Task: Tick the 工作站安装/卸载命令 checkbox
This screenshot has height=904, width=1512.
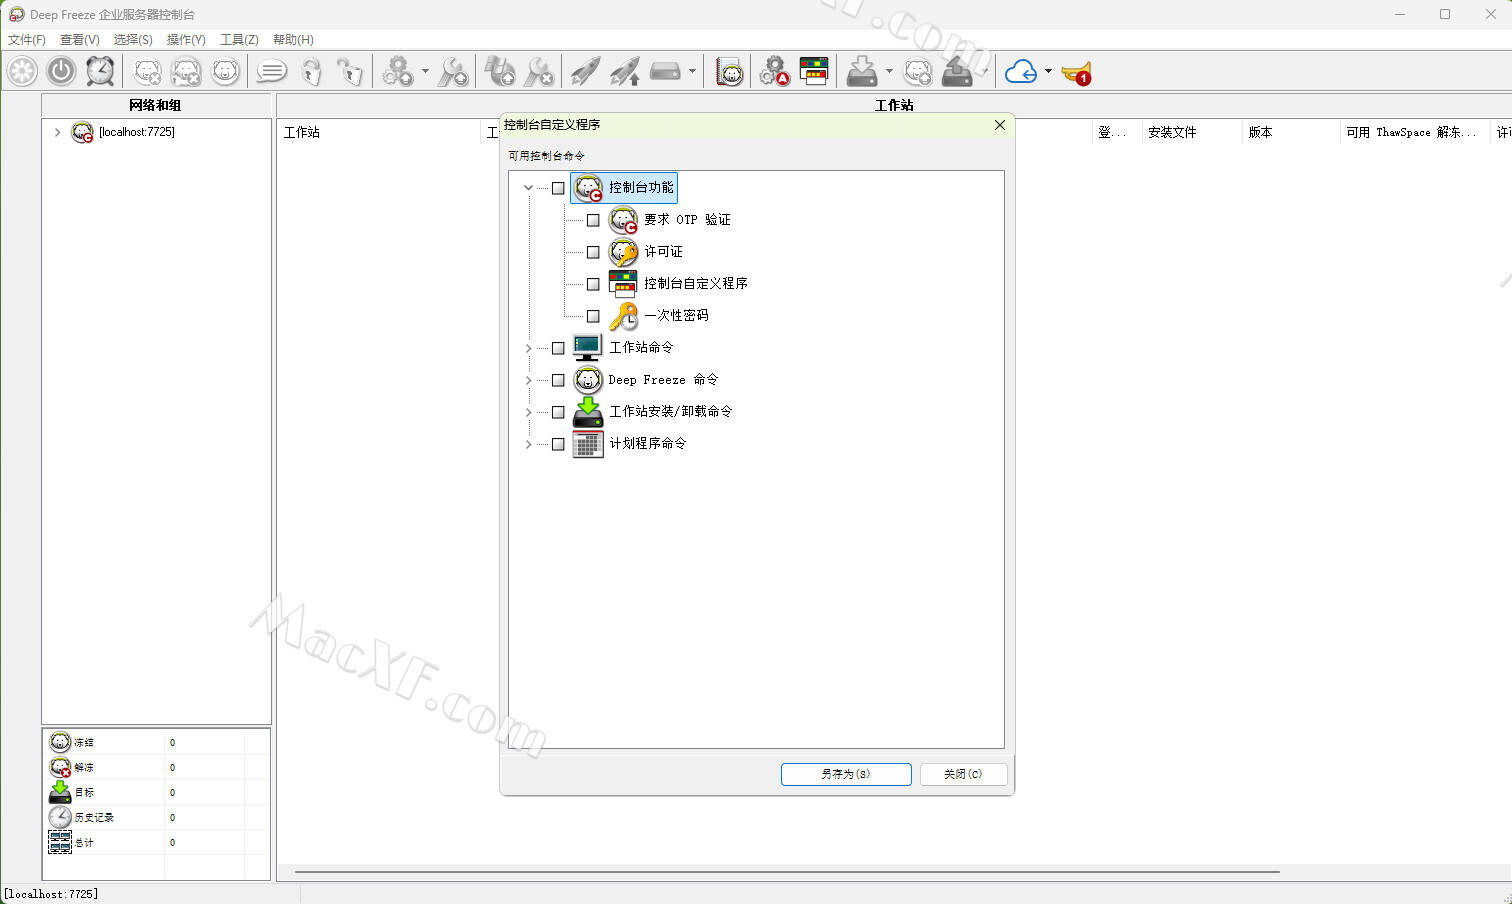Action: tap(558, 412)
